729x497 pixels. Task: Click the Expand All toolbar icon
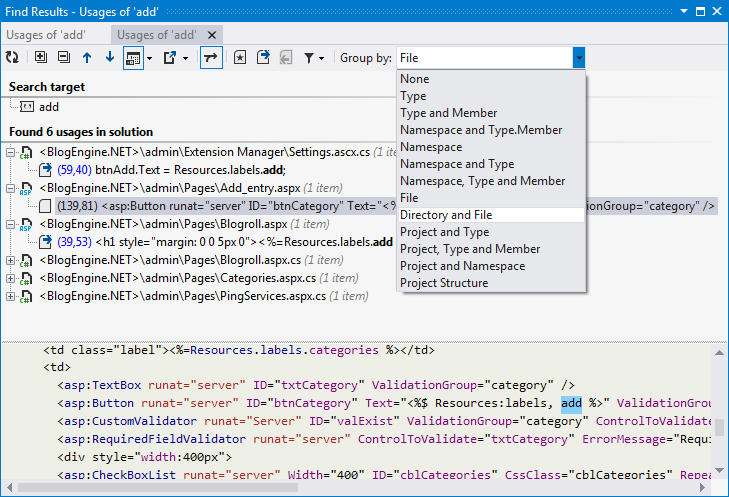tap(41, 59)
